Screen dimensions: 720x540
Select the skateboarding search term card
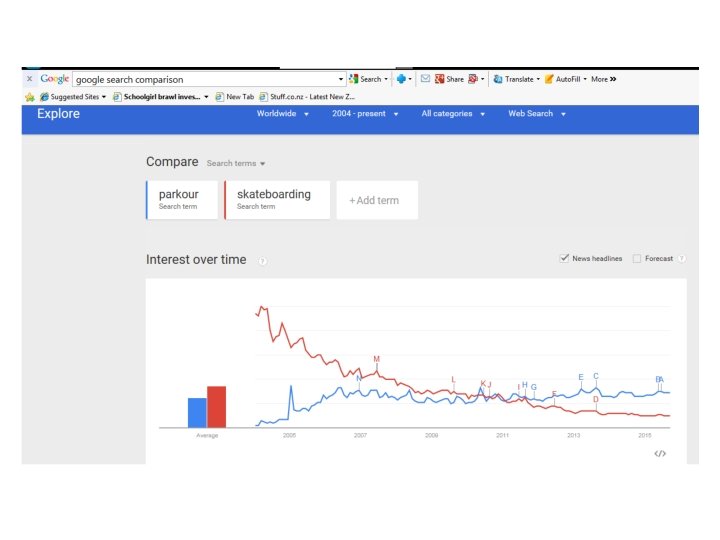[277, 199]
